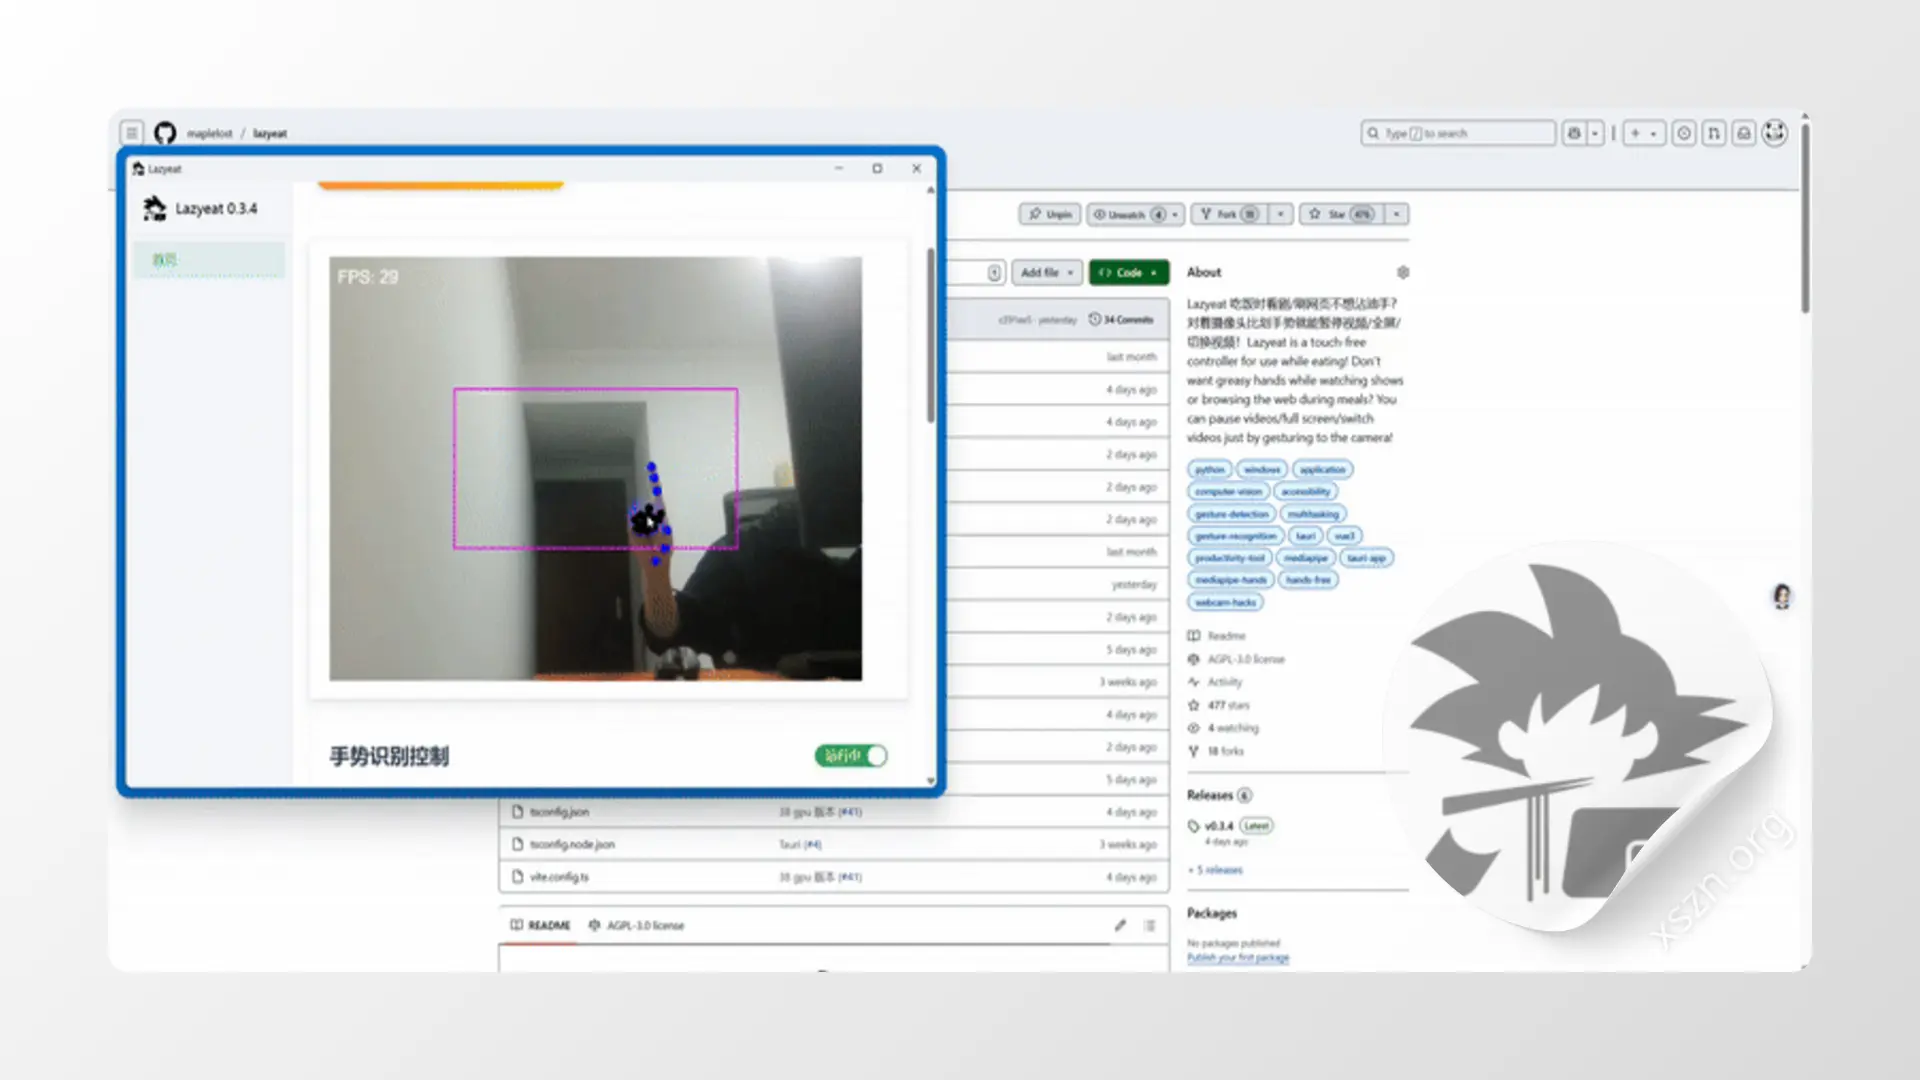The image size is (1920, 1080).
Task: Click 'Publish your first package' link
Action: tap(1238, 958)
